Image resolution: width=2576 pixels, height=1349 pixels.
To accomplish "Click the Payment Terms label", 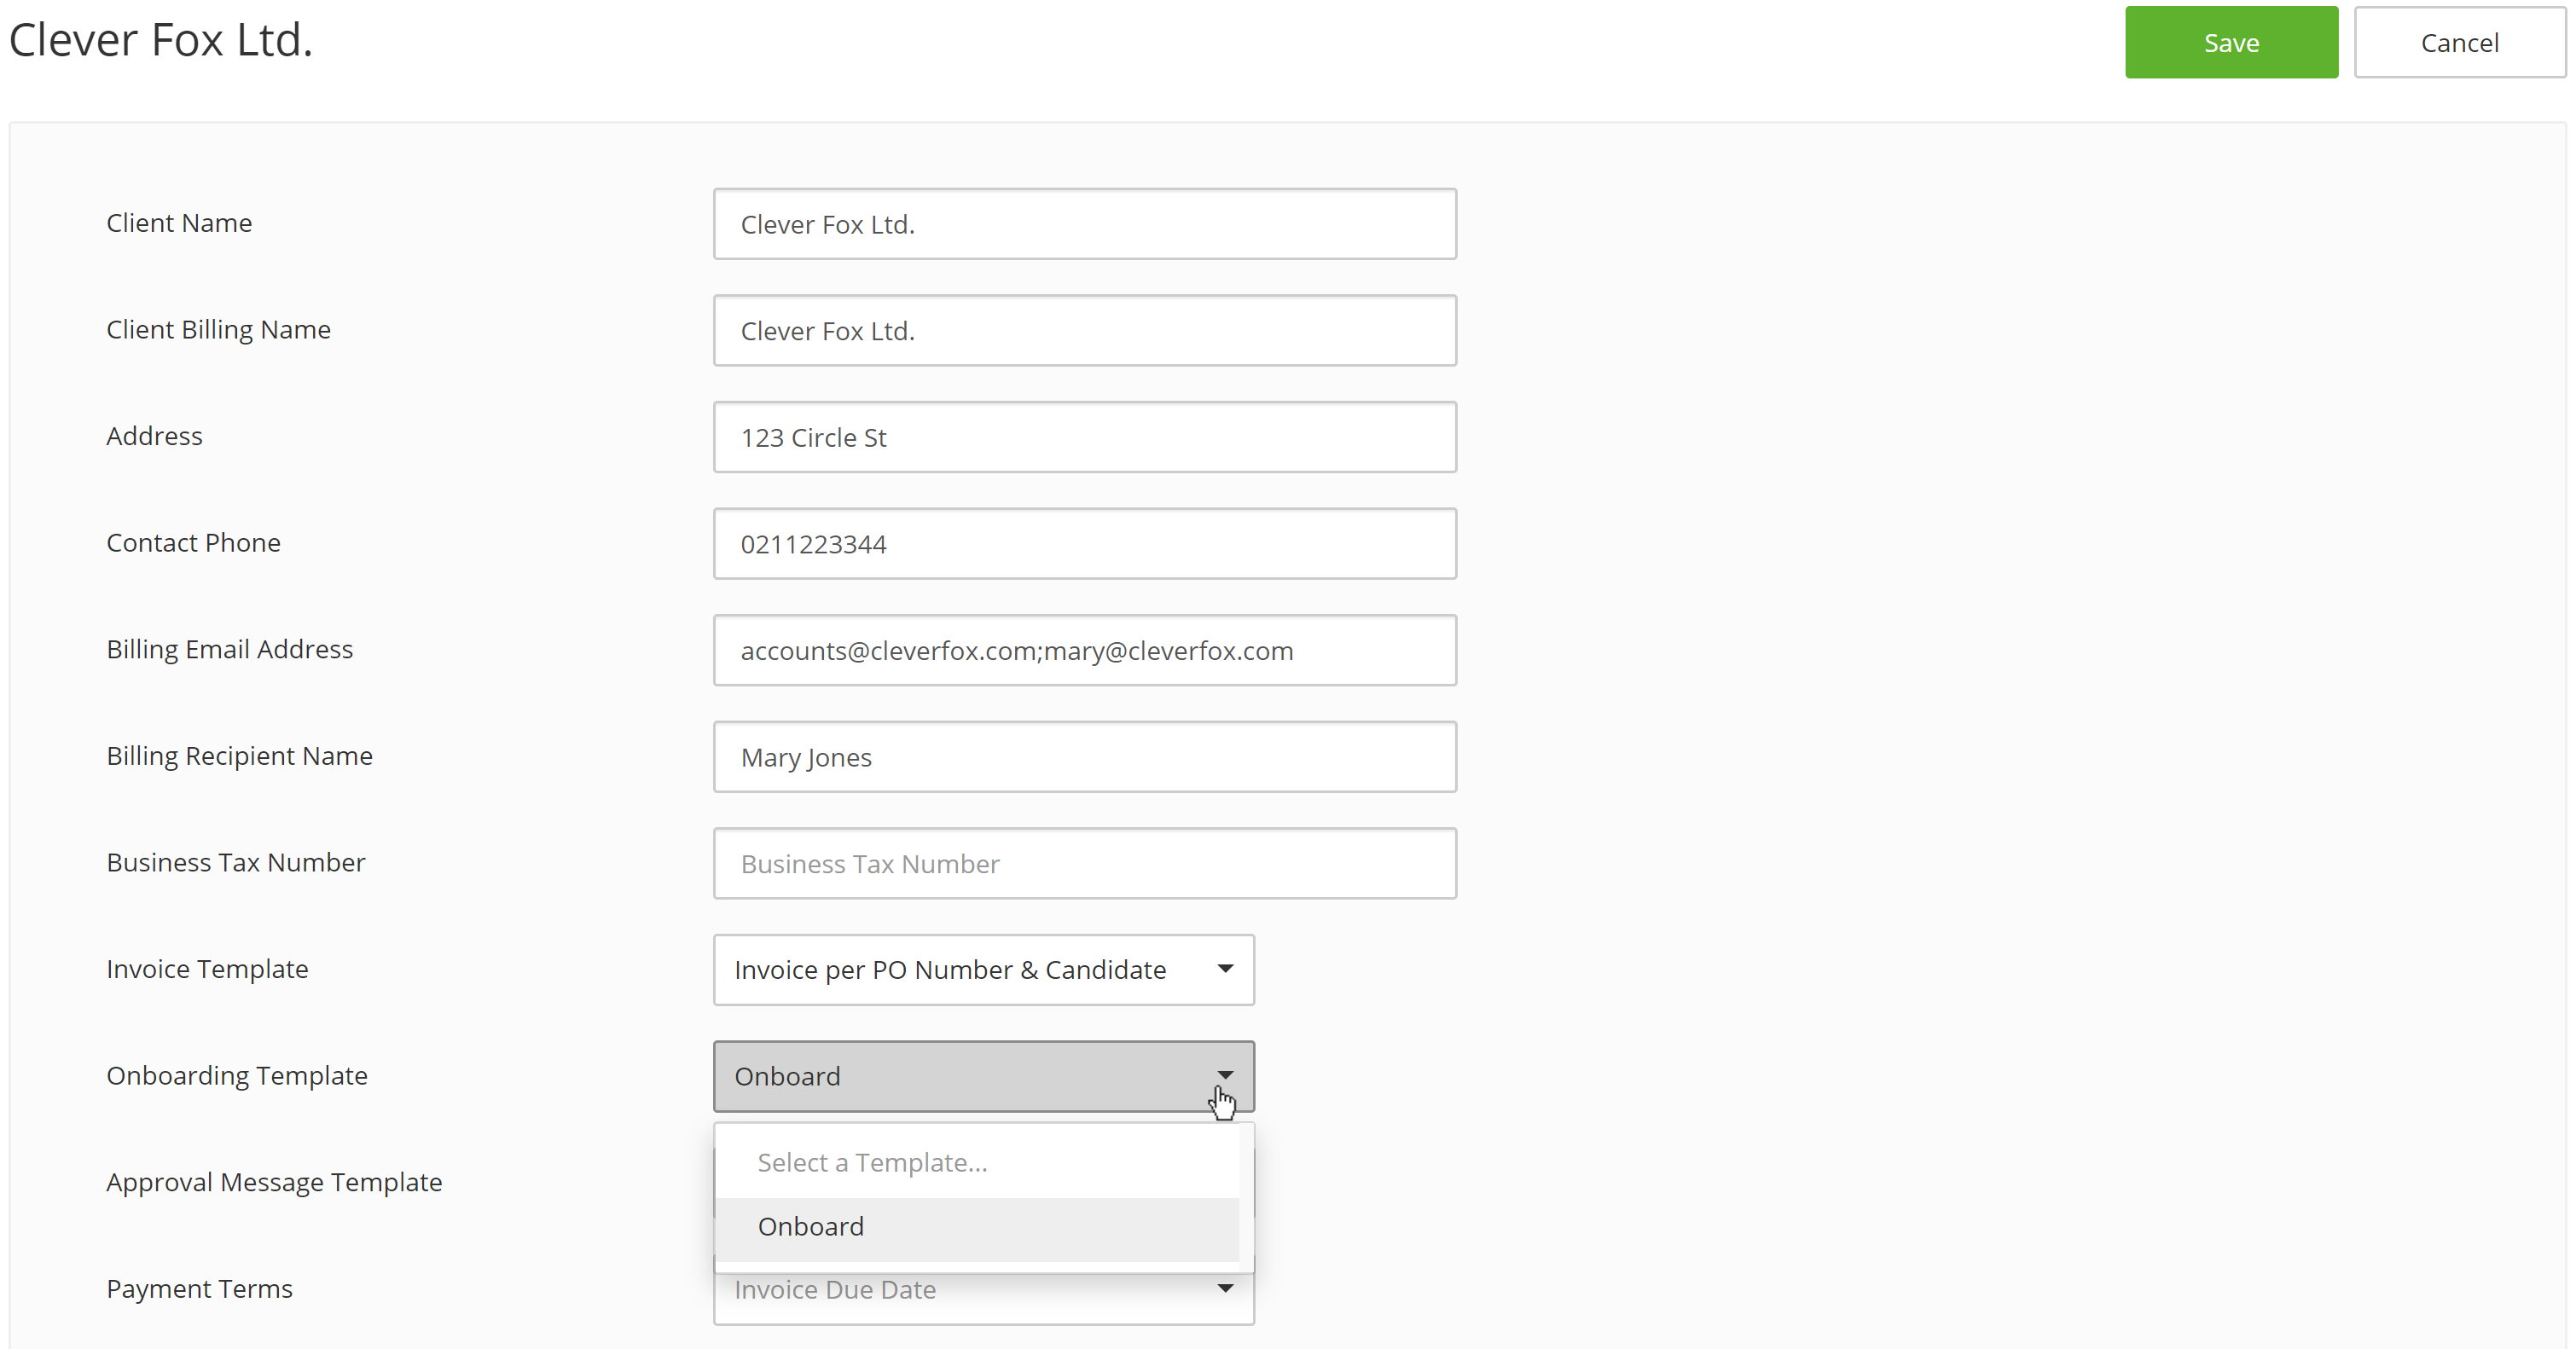I will pos(199,1289).
